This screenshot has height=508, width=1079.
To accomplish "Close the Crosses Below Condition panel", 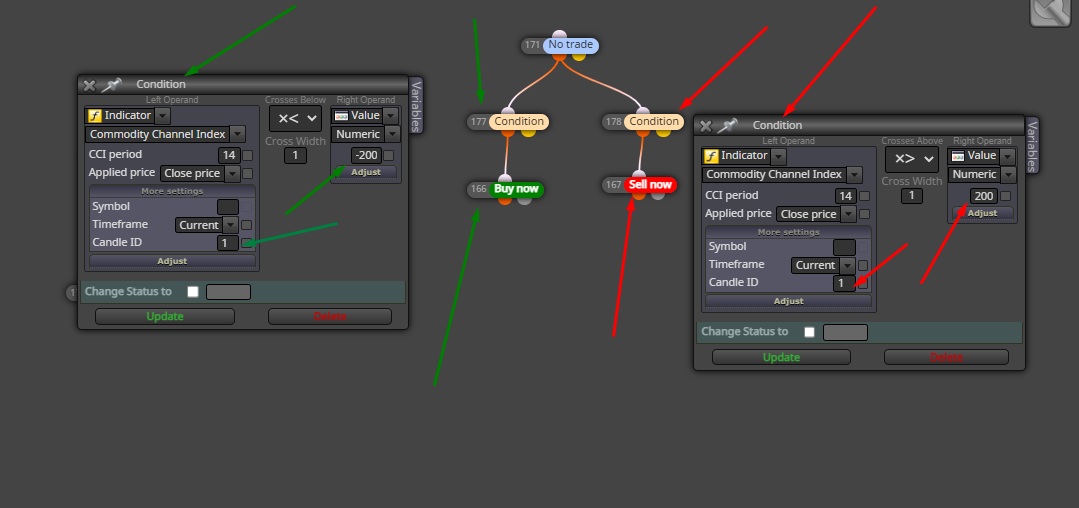I will coord(89,85).
